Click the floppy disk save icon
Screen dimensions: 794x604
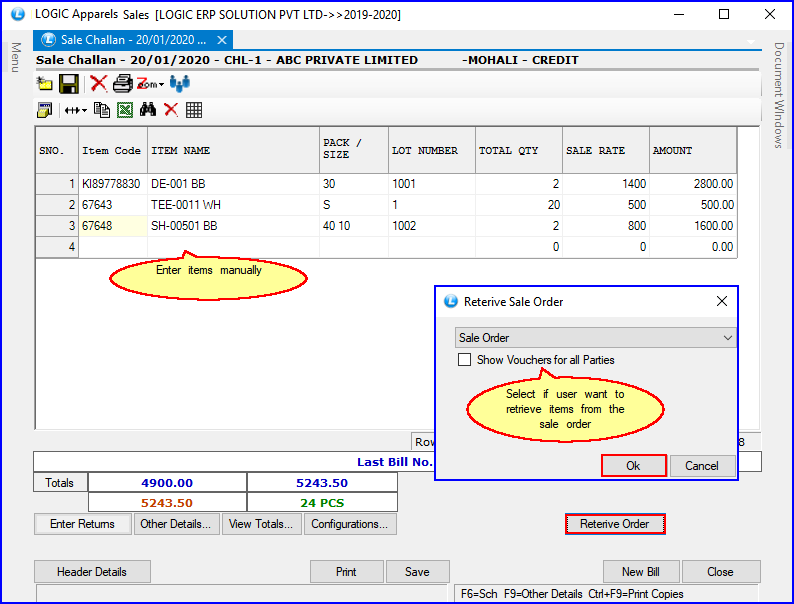(x=69, y=84)
